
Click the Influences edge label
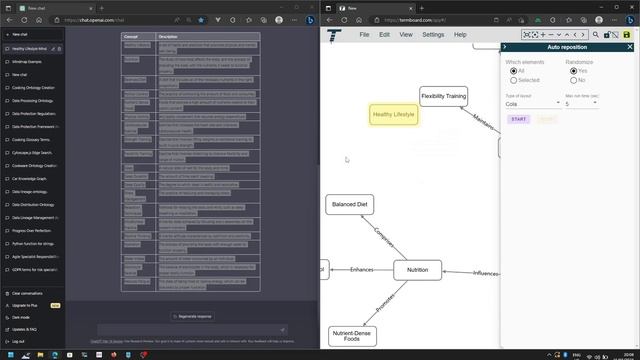click(486, 273)
